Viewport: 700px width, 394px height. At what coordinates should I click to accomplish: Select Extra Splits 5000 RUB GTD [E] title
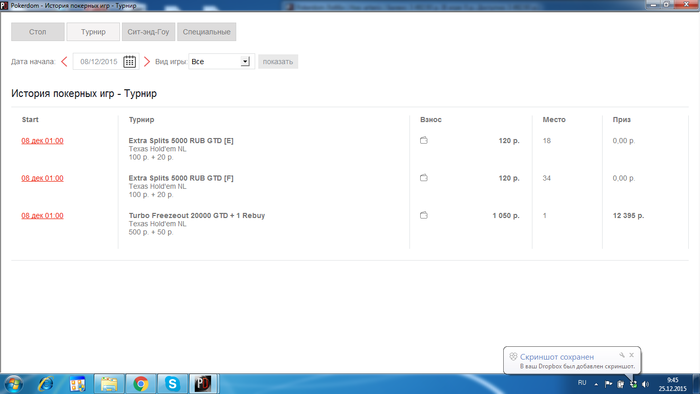point(181,141)
